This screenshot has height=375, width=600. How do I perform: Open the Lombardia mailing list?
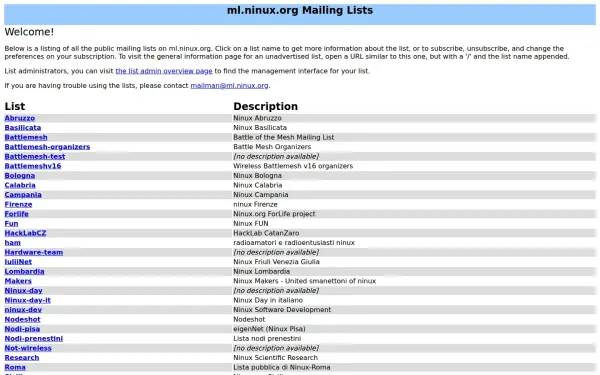pyautogui.click(x=24, y=271)
